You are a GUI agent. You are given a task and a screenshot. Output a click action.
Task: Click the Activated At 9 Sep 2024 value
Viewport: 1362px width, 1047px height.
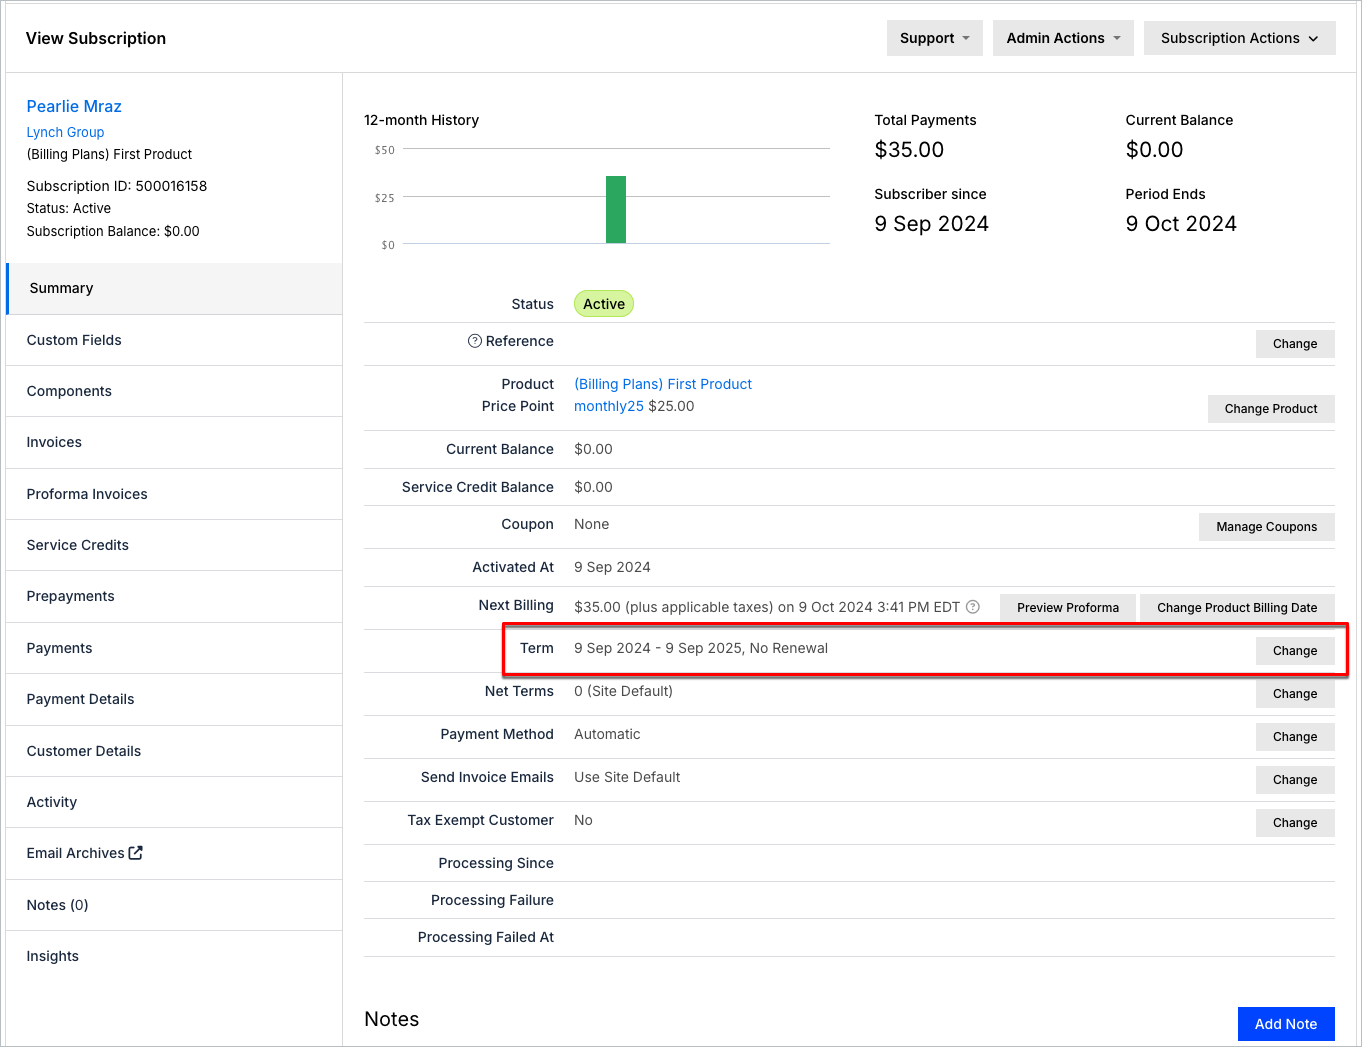[612, 567]
